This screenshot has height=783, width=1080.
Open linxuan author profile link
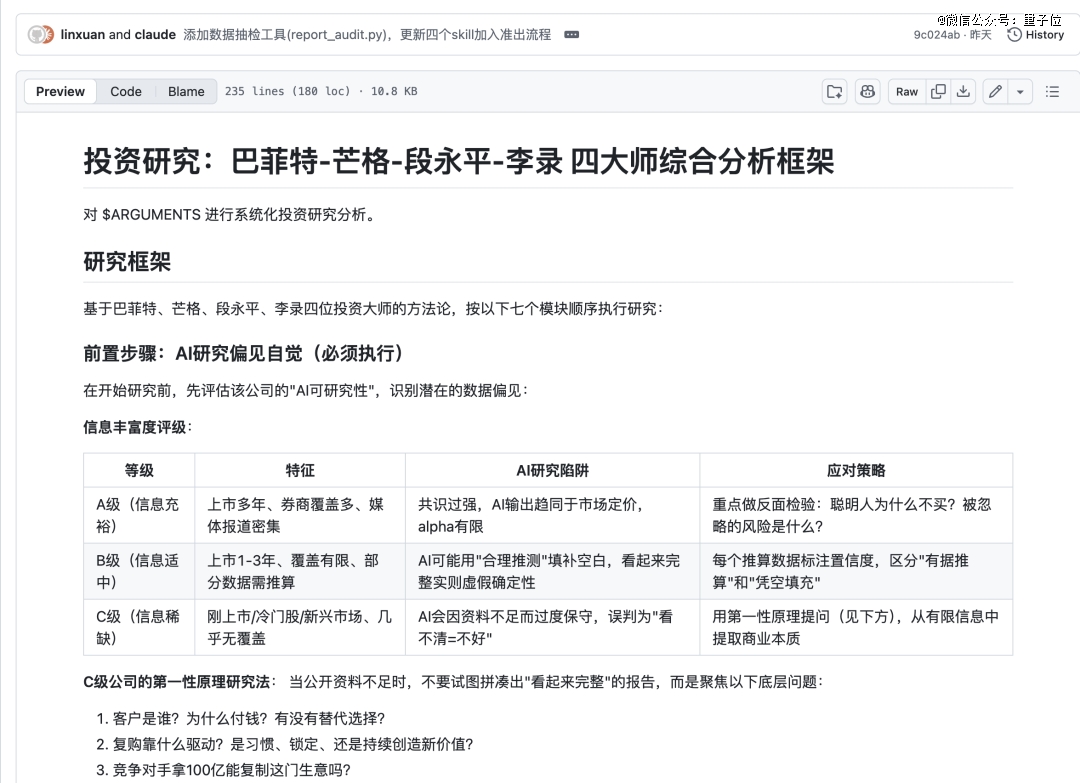82,35
